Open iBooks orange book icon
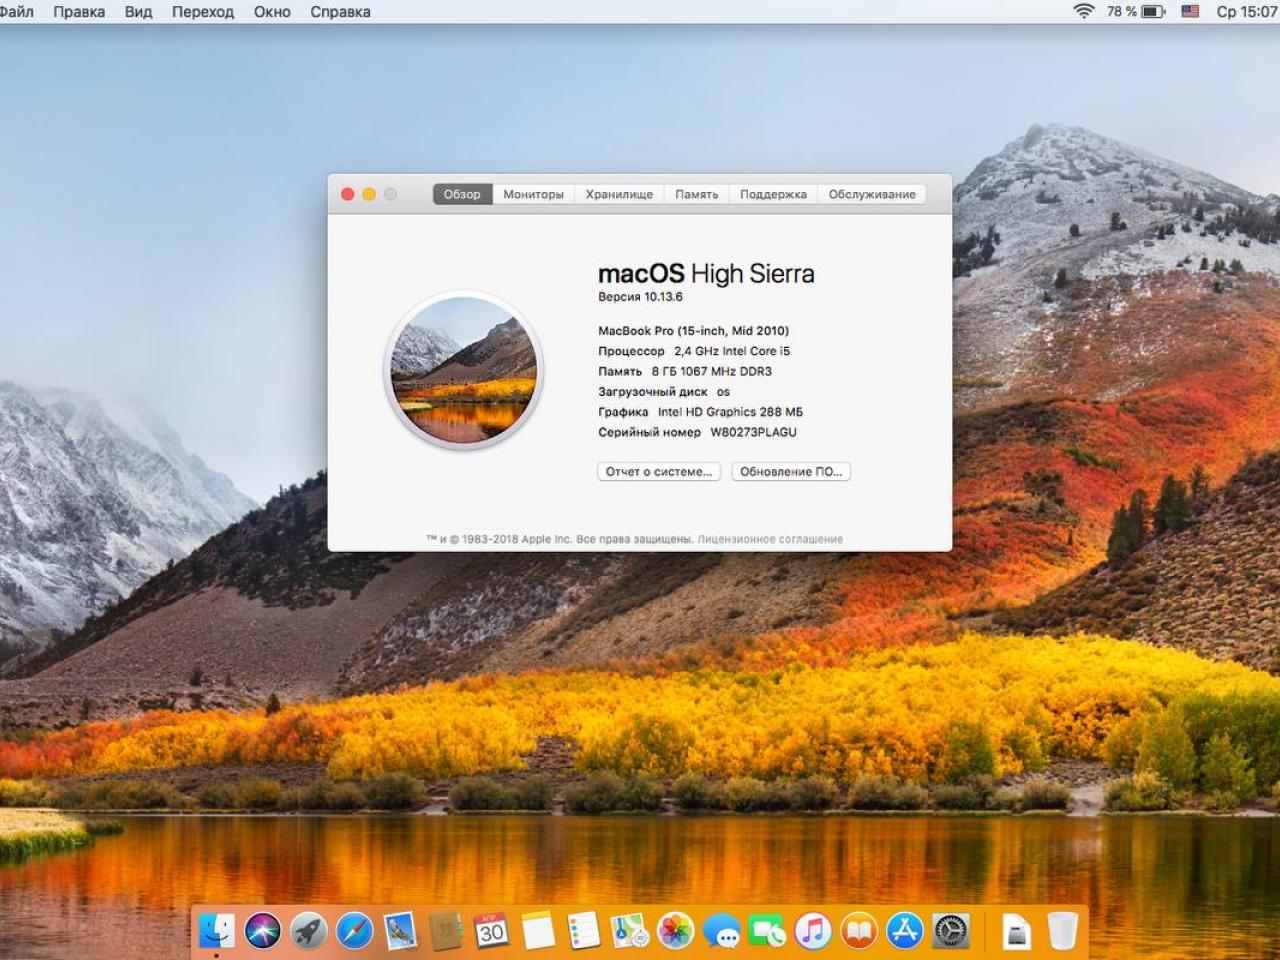The height and width of the screenshot is (960, 1280). click(x=859, y=931)
